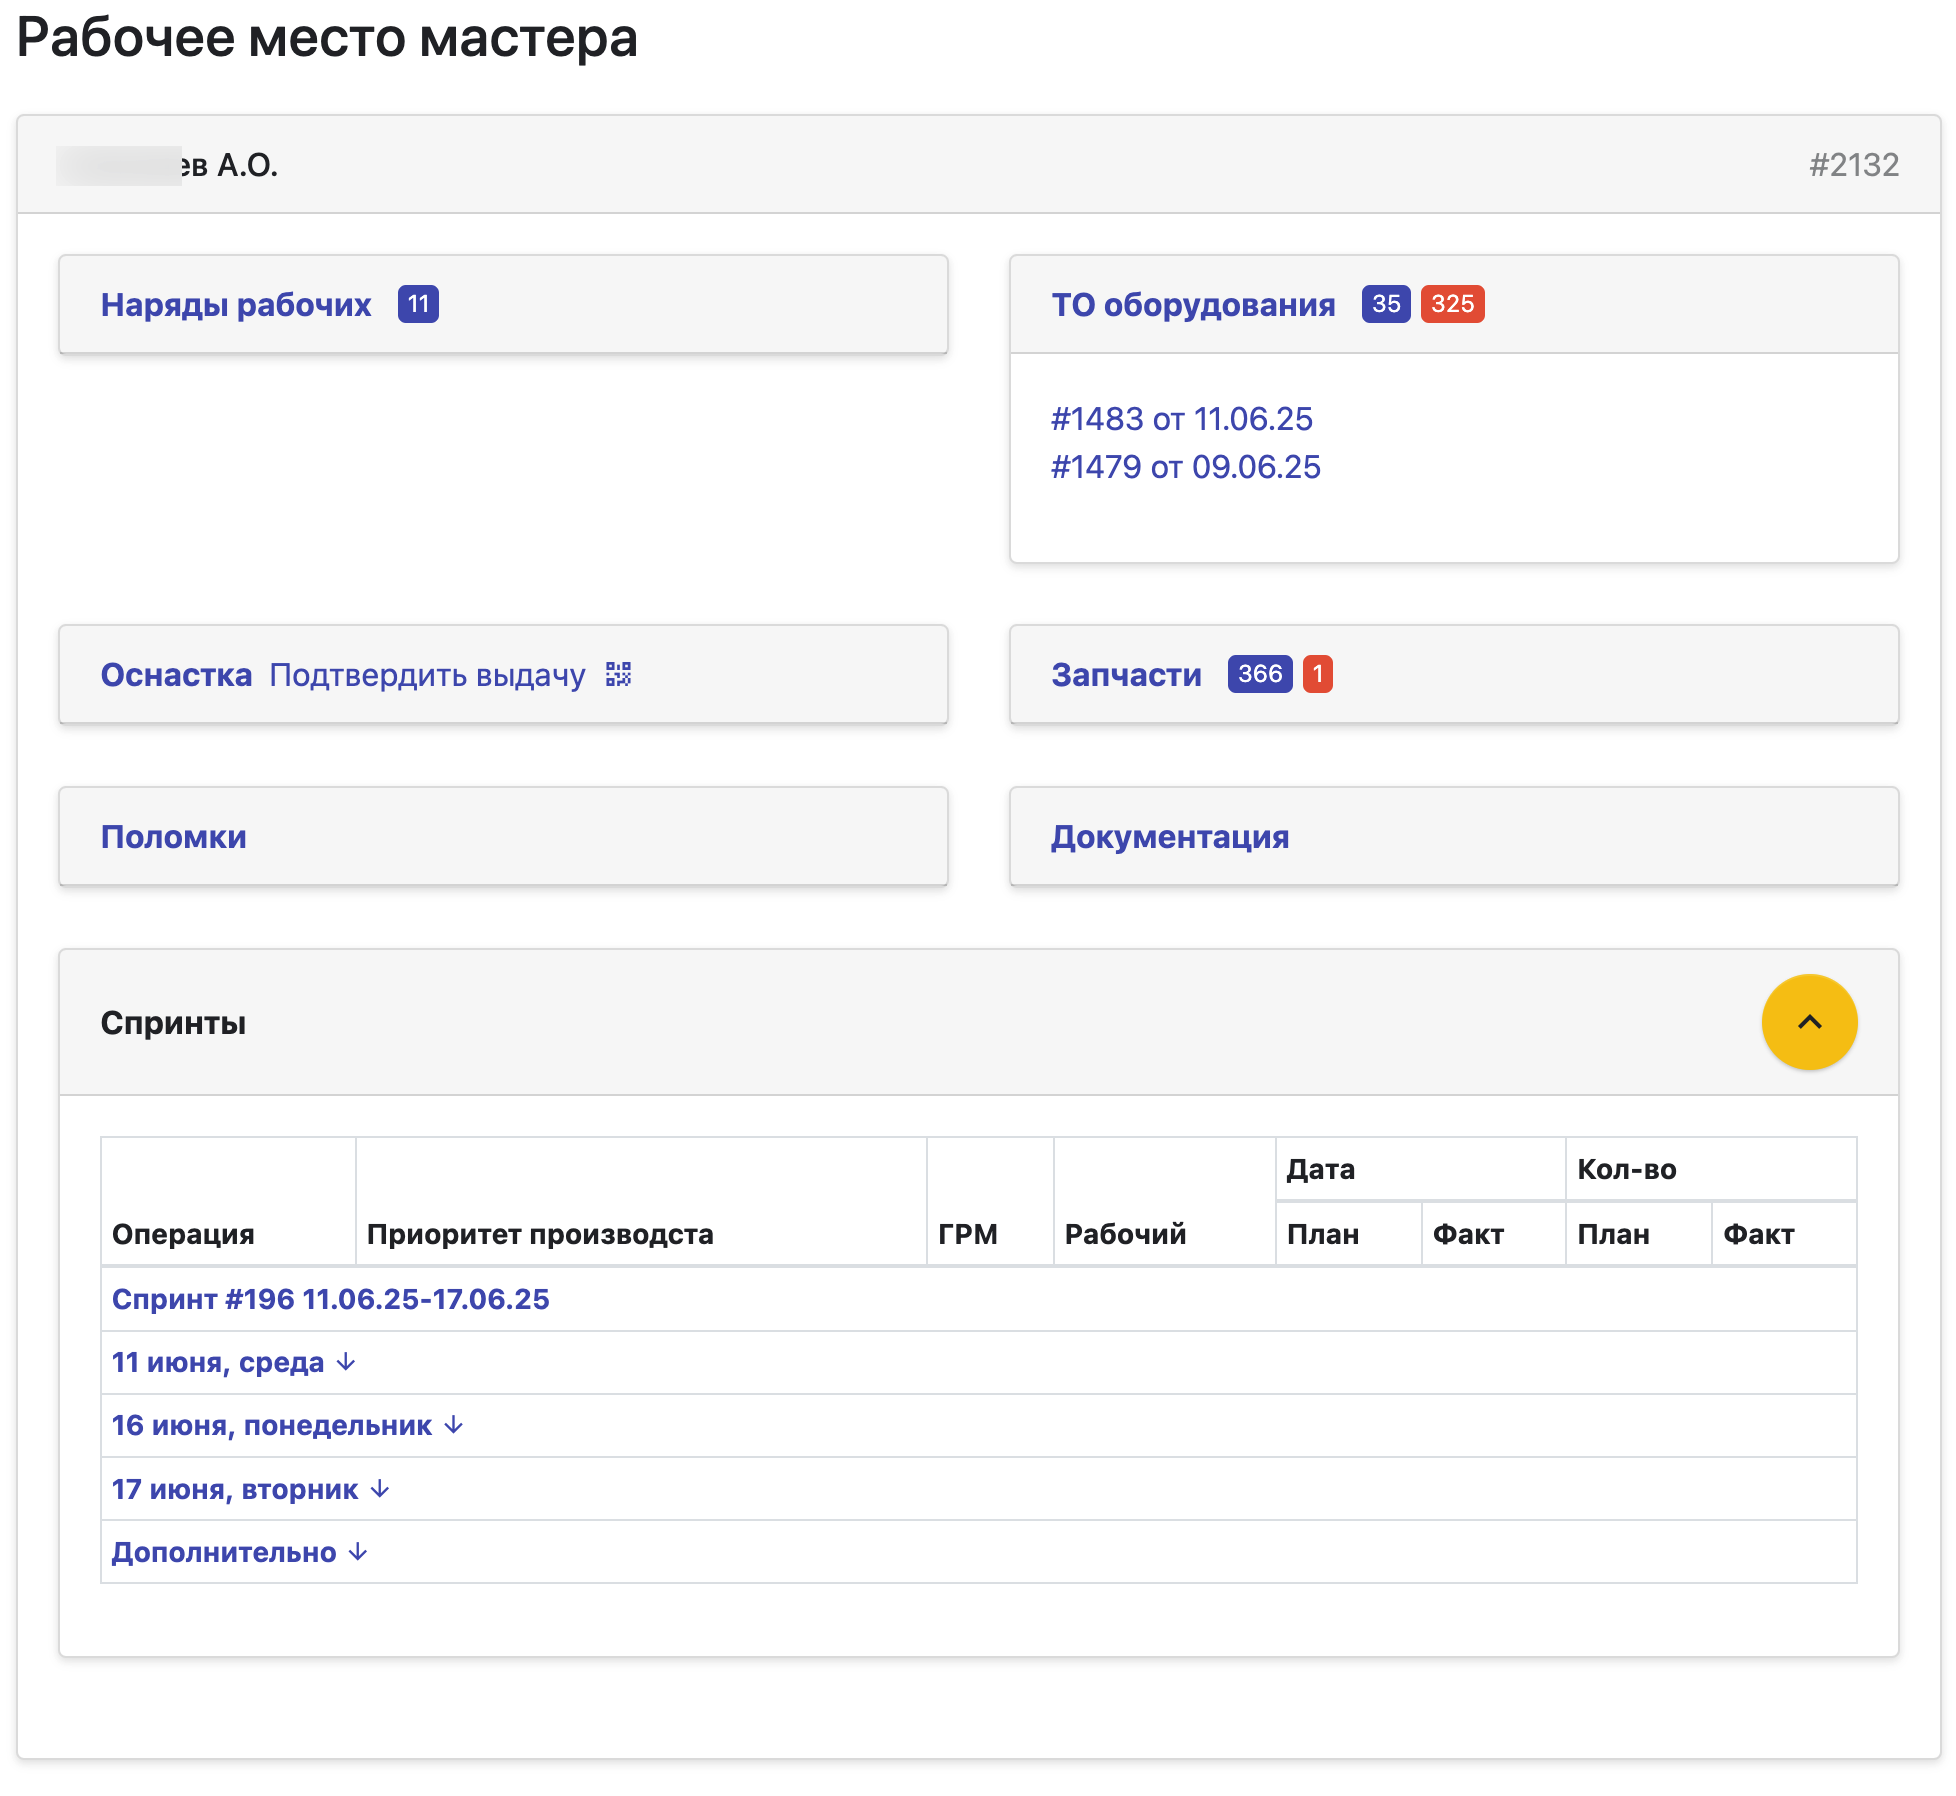Click the QR code icon next to Подтвердить выдачу
Image resolution: width=1956 pixels, height=1796 pixels.
[619, 674]
